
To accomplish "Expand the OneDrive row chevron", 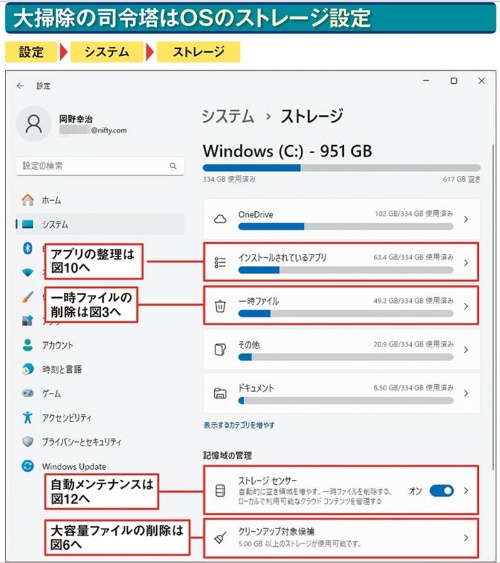I will tap(466, 219).
